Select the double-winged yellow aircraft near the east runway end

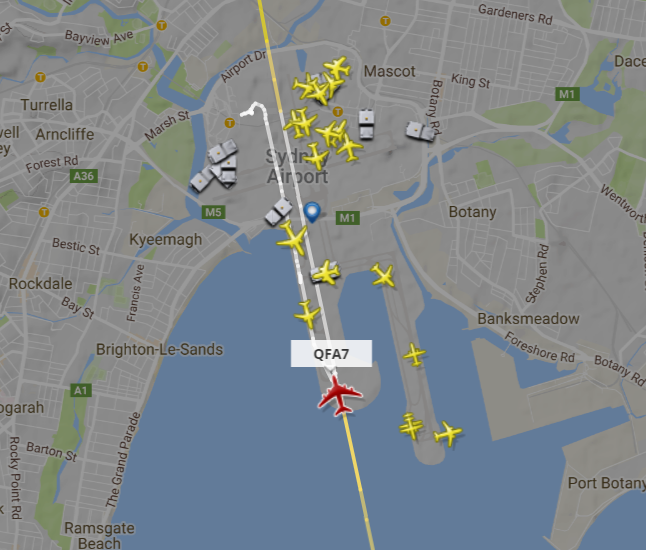click(x=410, y=426)
